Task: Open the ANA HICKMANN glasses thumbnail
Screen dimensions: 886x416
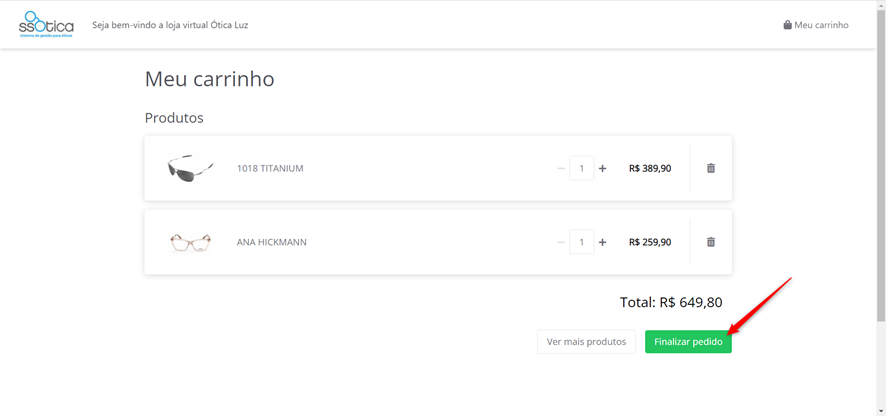Action: click(190, 242)
